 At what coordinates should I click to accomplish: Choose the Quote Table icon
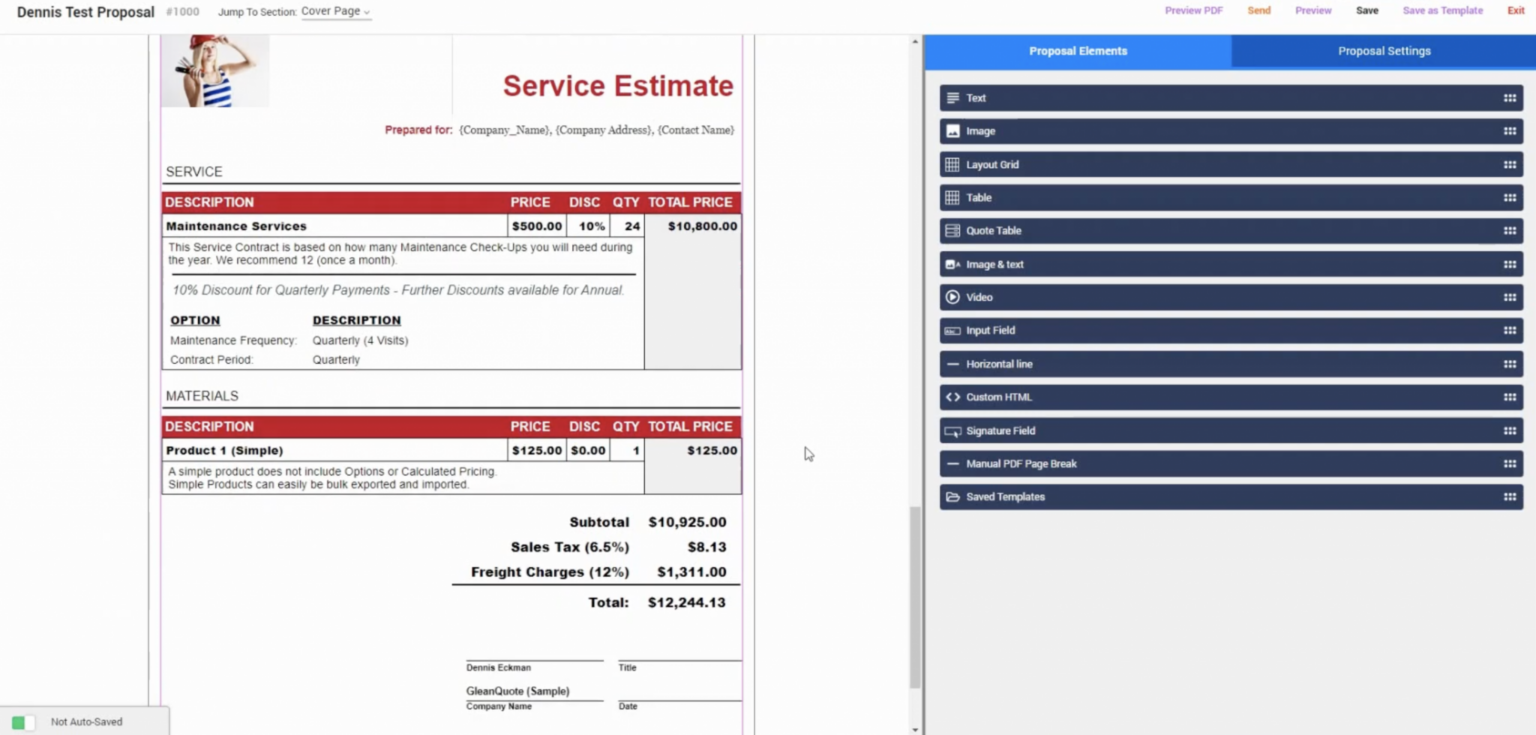[x=952, y=231]
